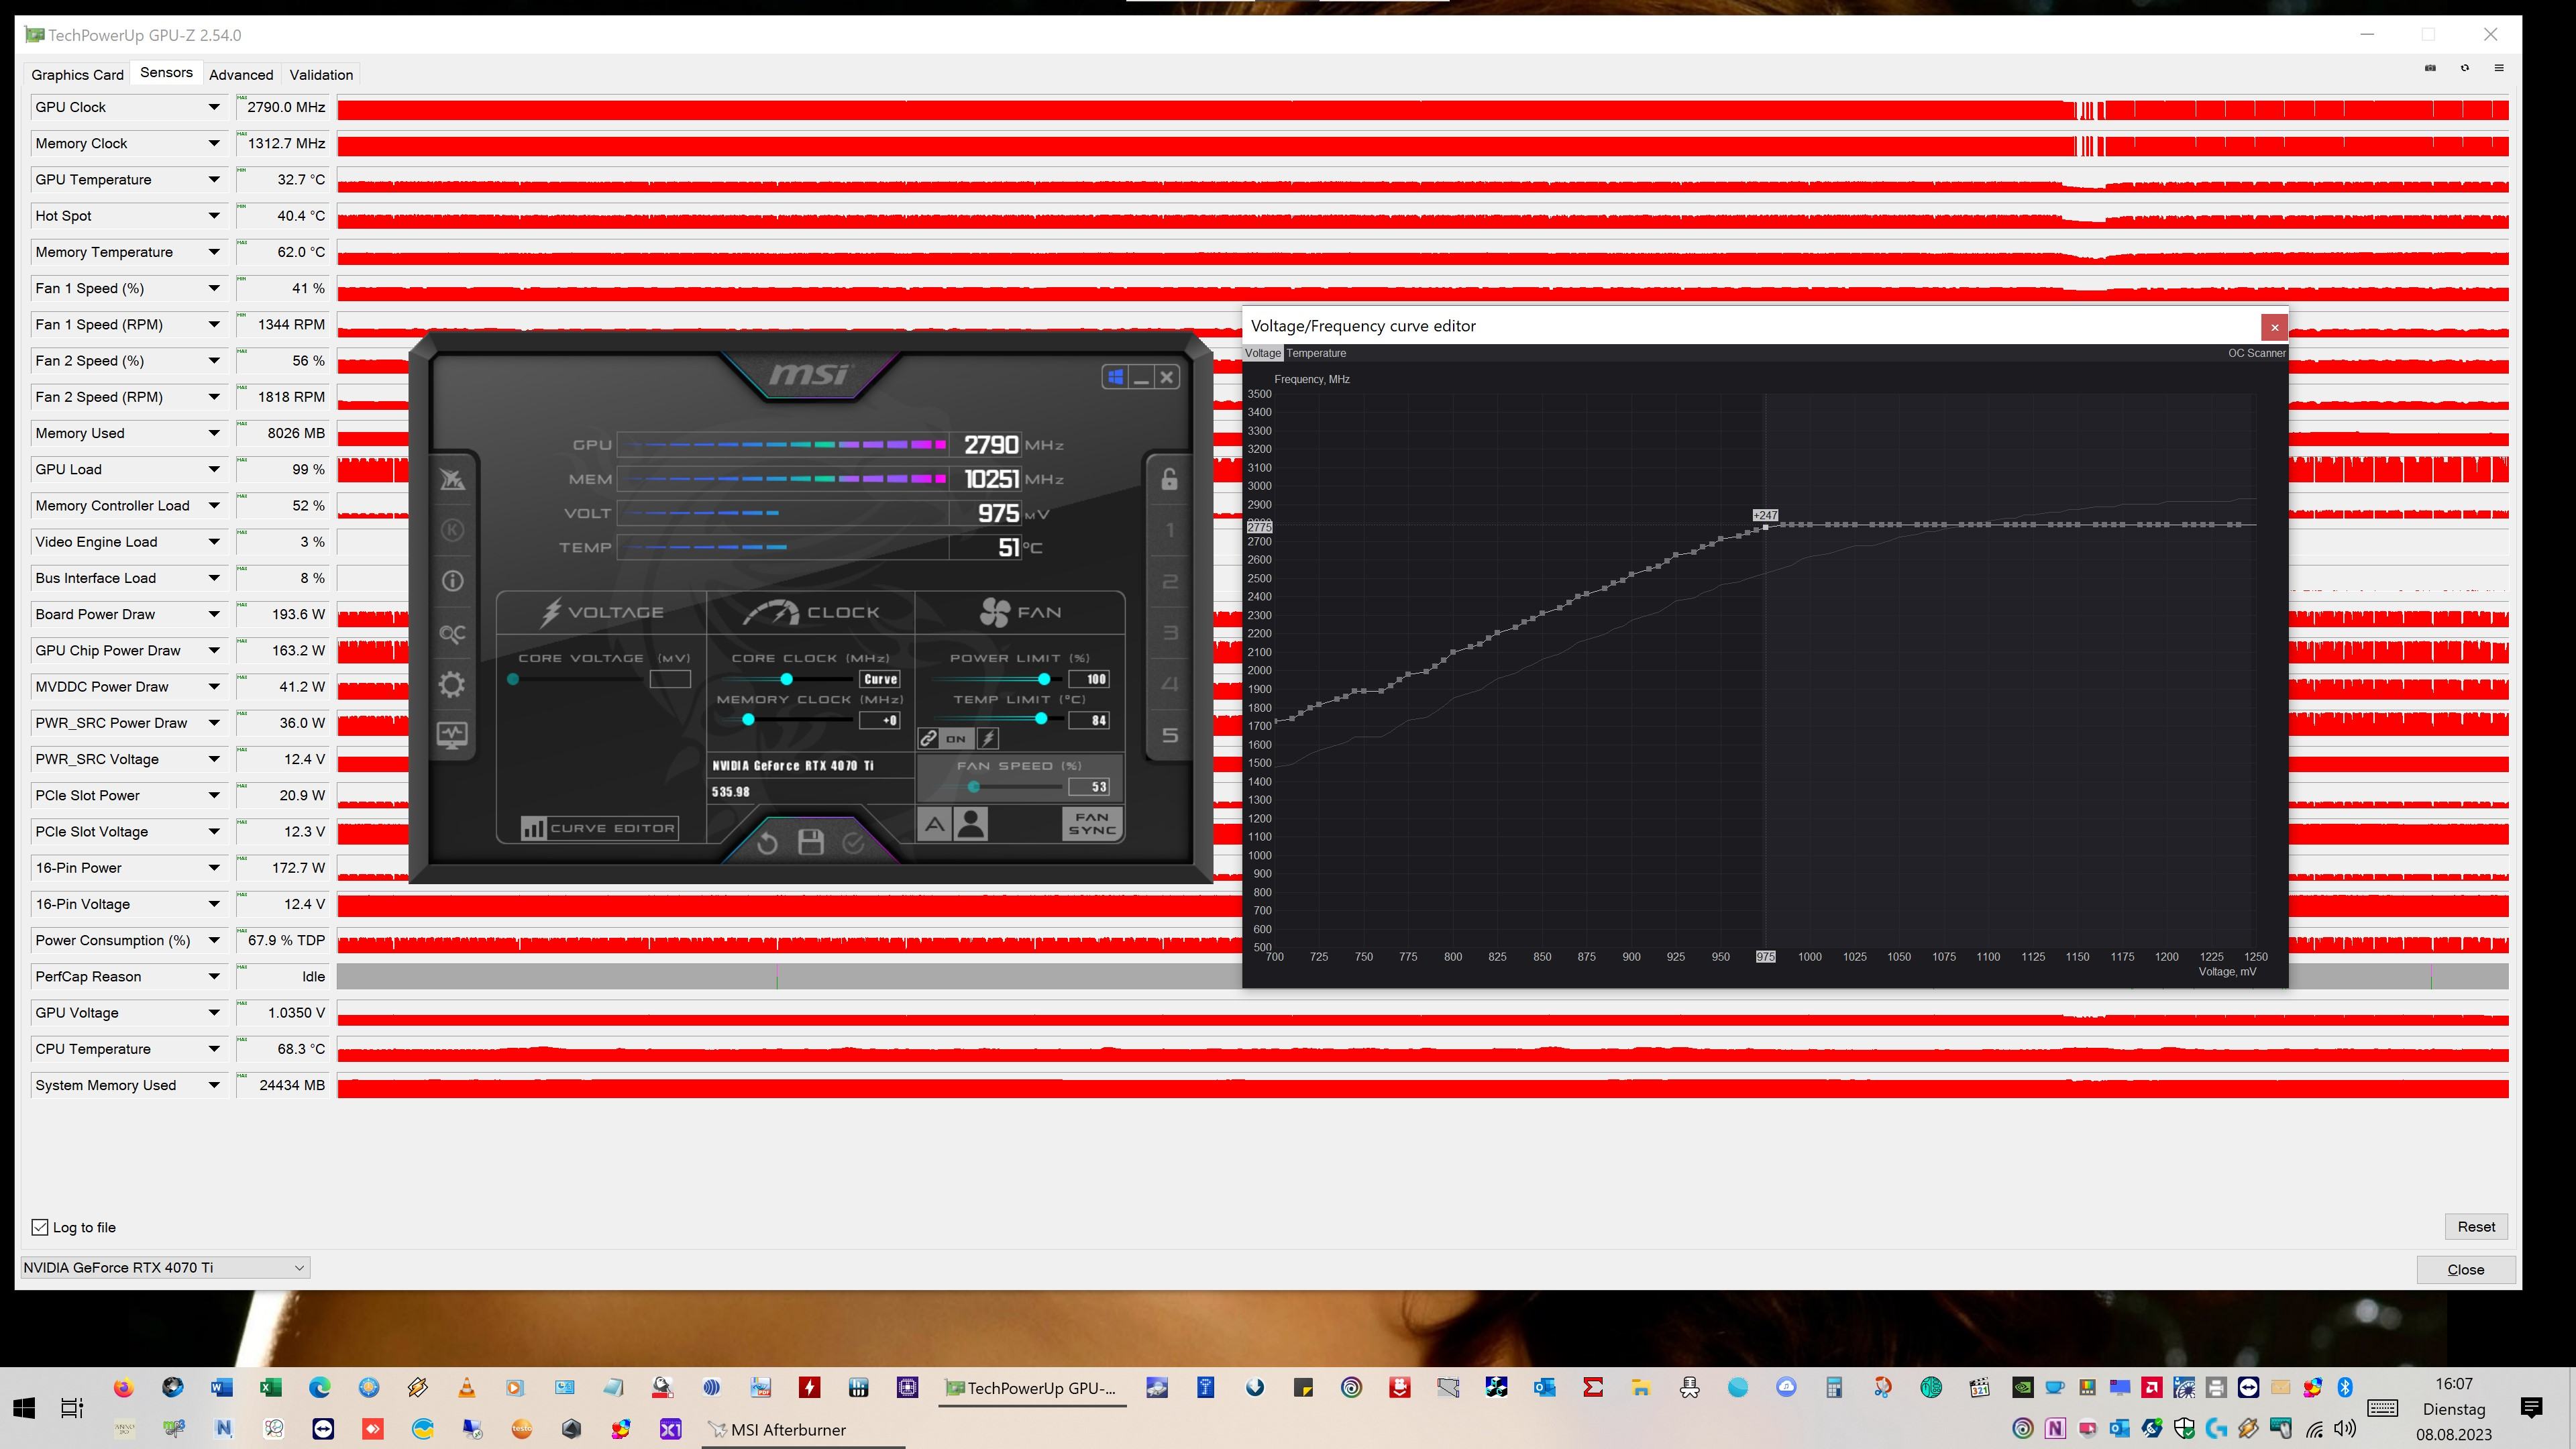
Task: Expand the Memory Clock sensor dropdown
Action: (x=214, y=143)
